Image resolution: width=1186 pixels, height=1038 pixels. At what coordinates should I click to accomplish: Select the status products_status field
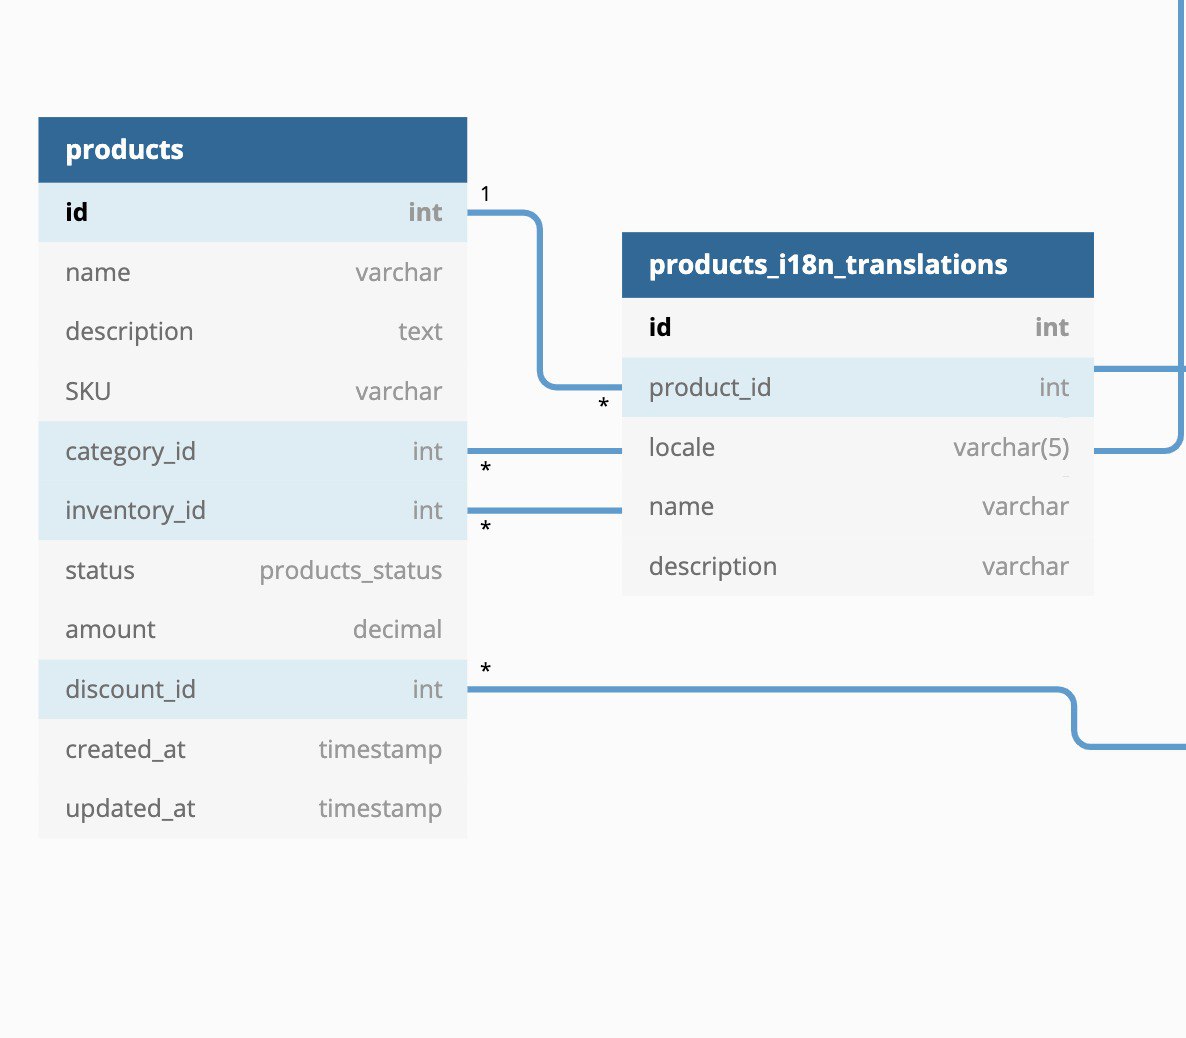click(x=252, y=570)
